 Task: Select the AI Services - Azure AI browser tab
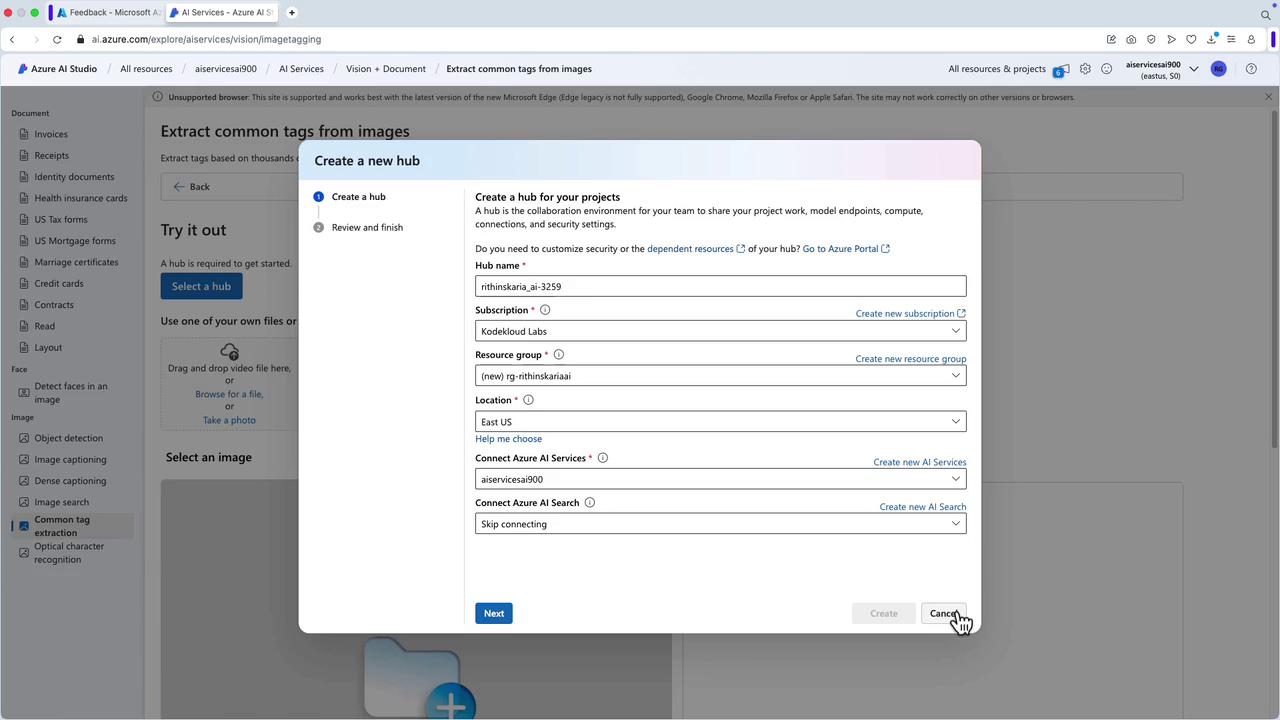(221, 13)
